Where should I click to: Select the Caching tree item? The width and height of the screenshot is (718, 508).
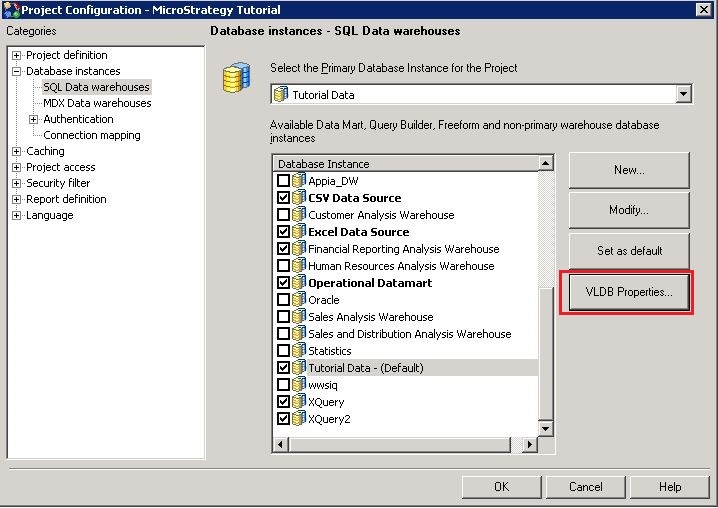point(45,151)
